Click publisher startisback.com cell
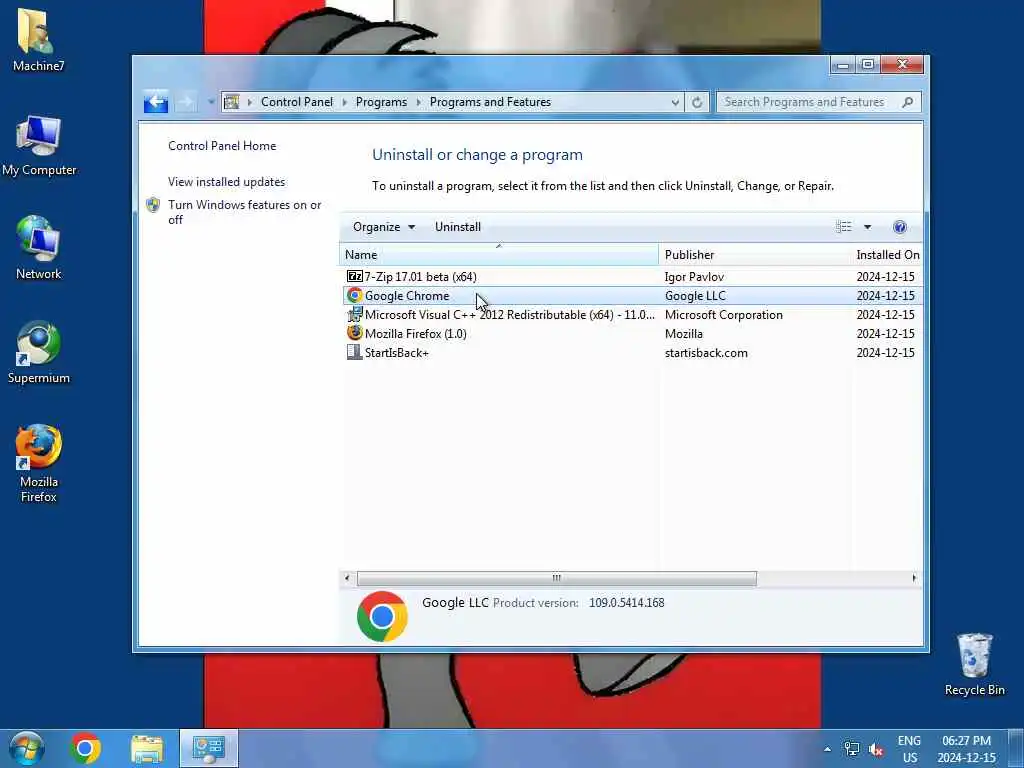Screen dimensions: 1024x768 (x=706, y=353)
